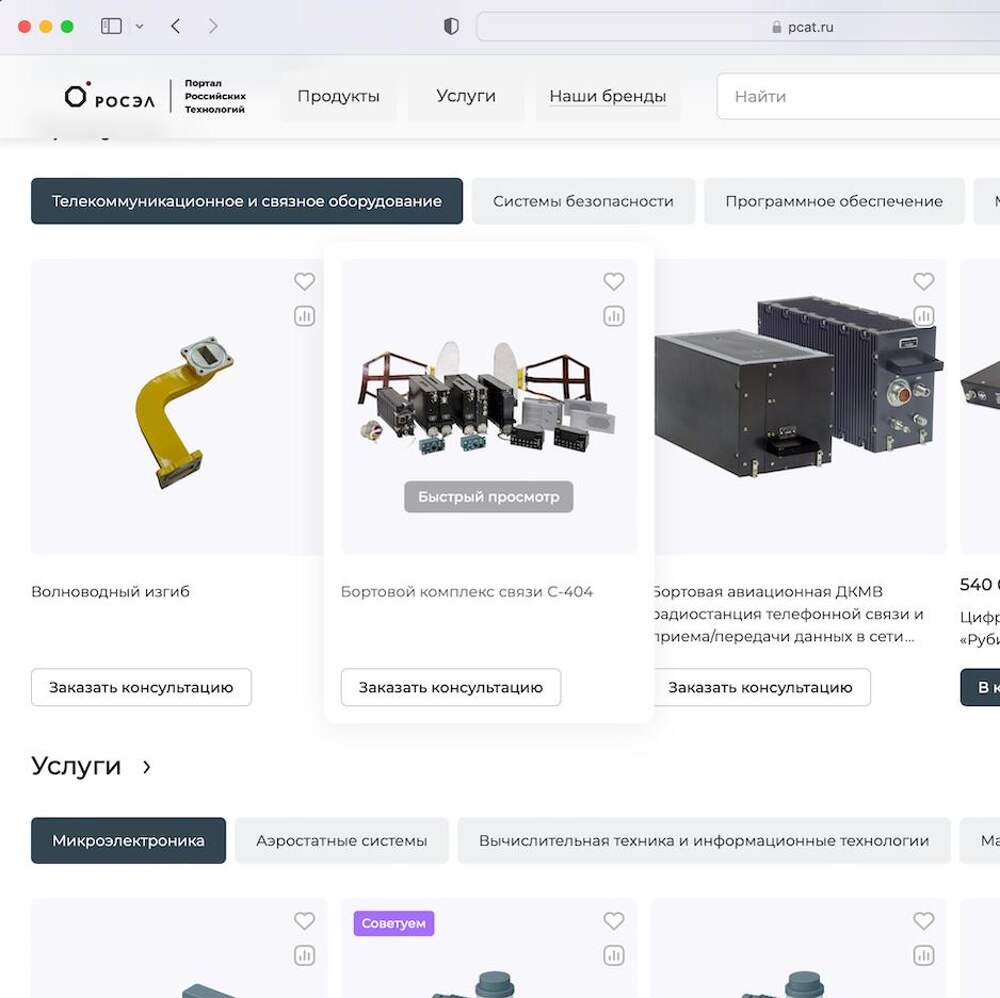Heart the Советуем-labeled service card
This screenshot has height=998, width=1000.
point(614,921)
